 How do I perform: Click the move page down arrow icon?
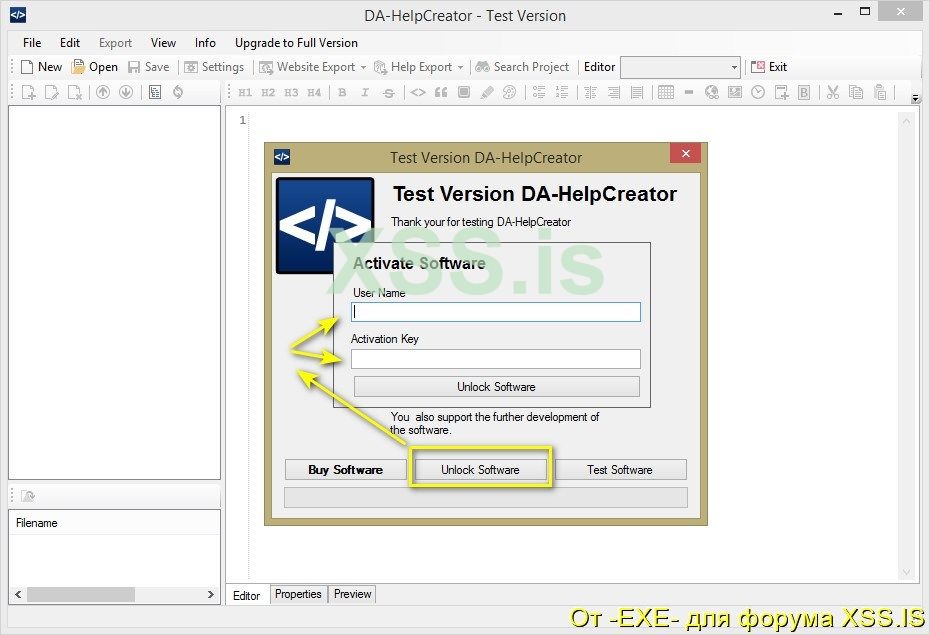126,92
